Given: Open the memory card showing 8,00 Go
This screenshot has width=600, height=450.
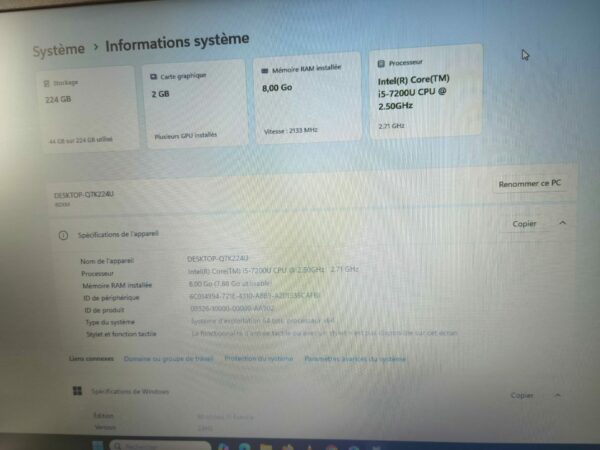Looking at the screenshot, I should [307, 98].
